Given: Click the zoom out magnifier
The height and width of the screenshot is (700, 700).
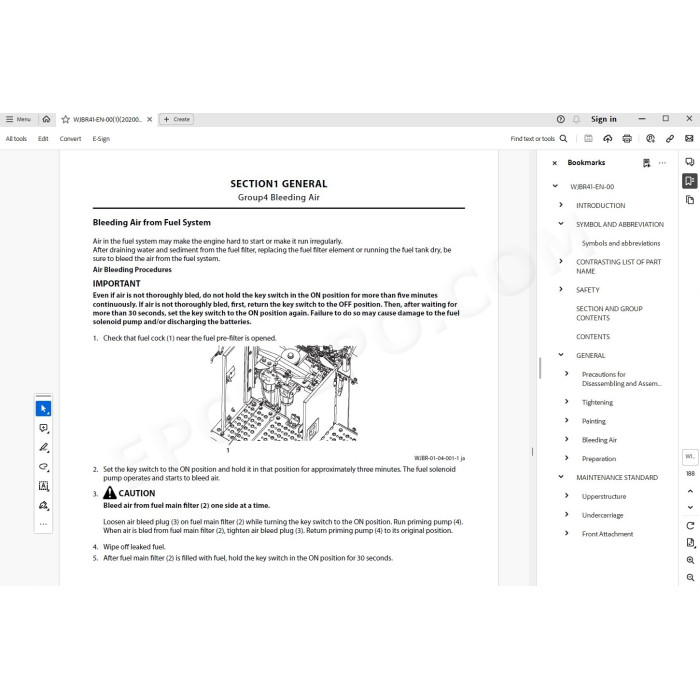Looking at the screenshot, I should pyautogui.click(x=690, y=577).
